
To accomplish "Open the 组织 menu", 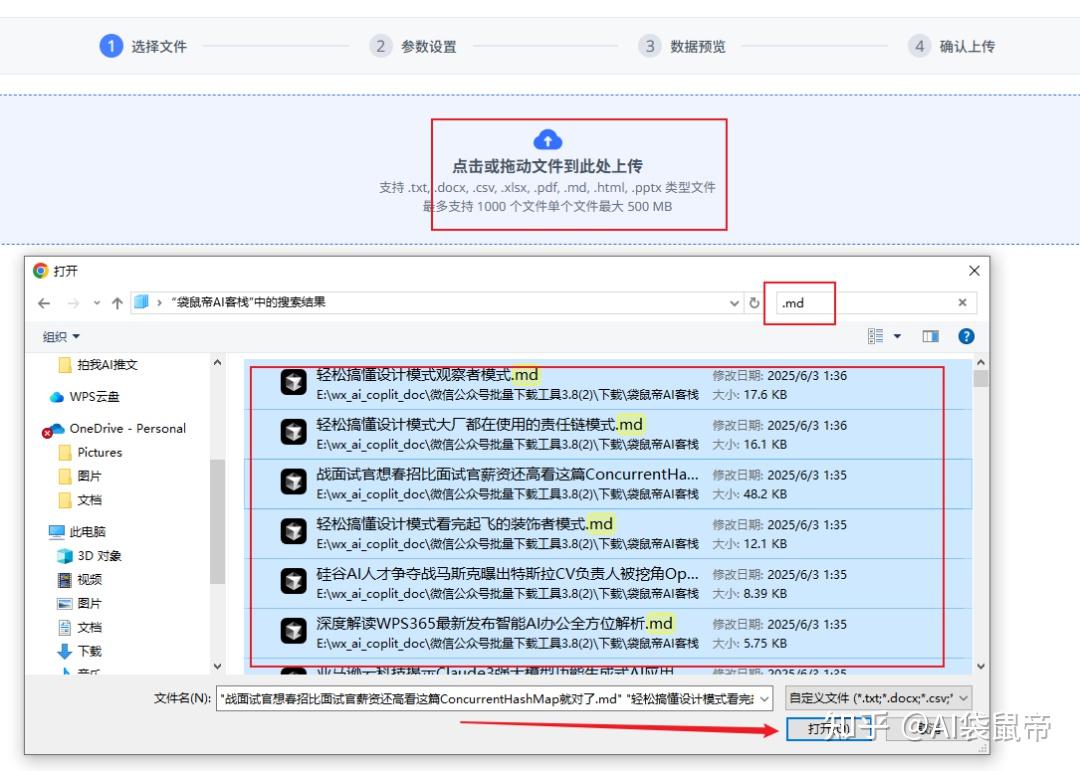I will click(61, 336).
